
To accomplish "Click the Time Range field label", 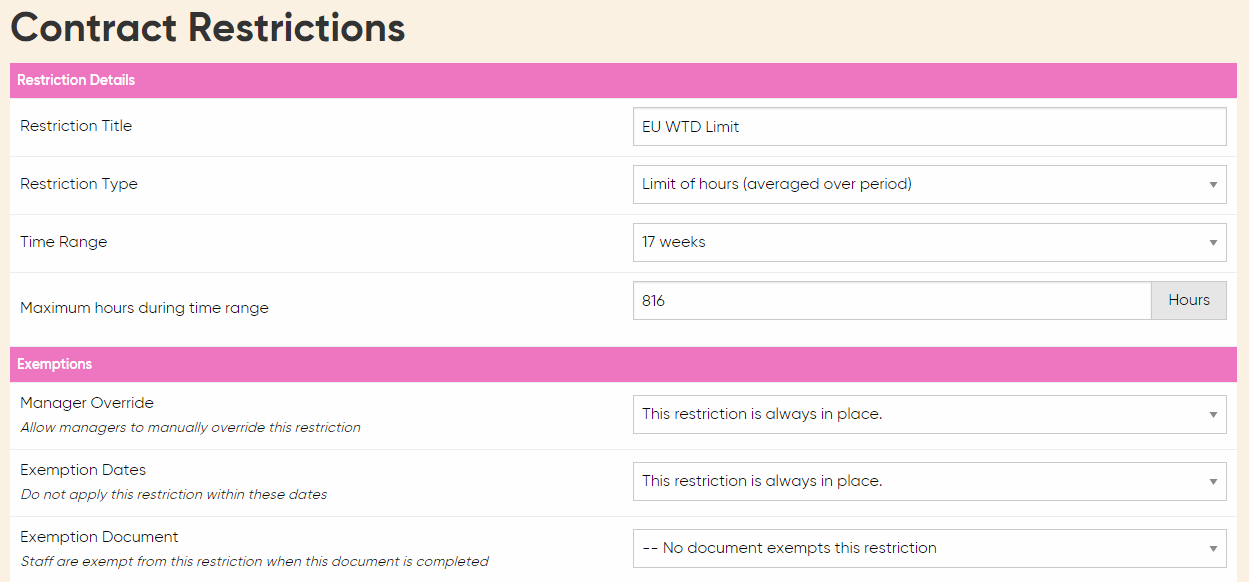I will click(x=63, y=242).
